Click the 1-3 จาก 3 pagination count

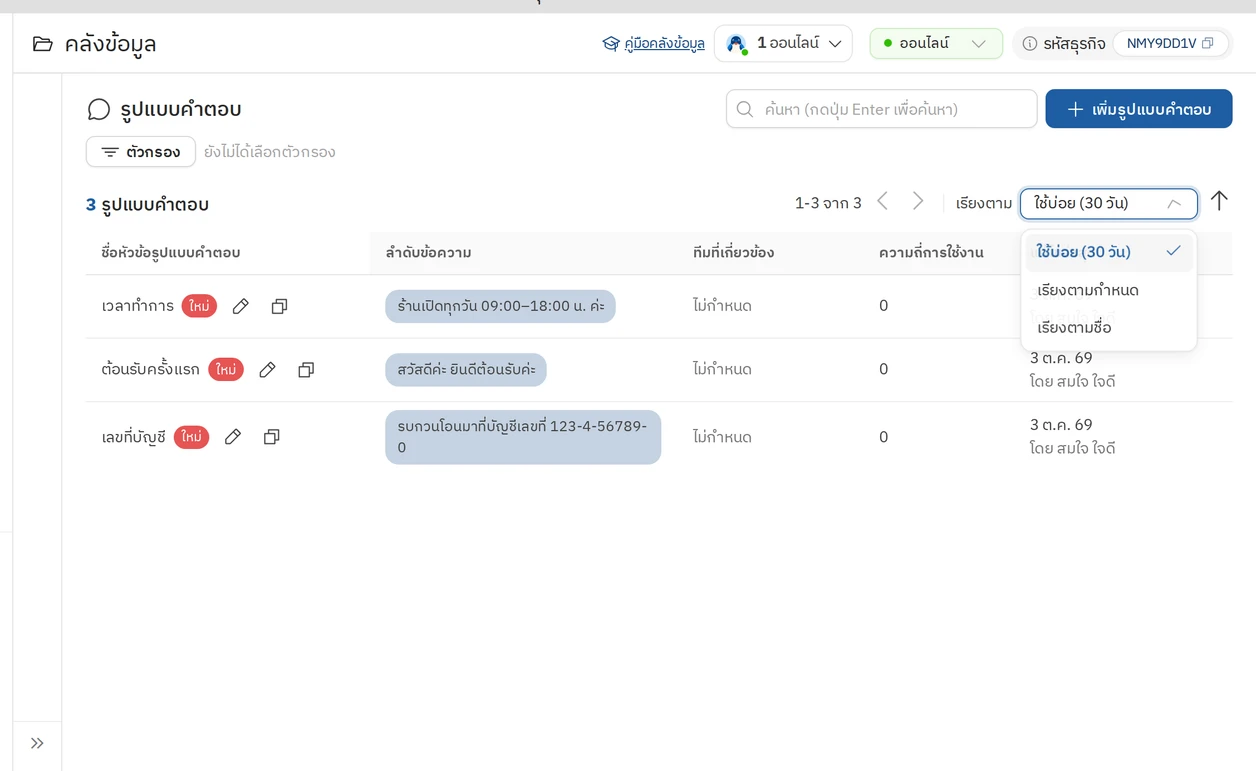(x=828, y=203)
